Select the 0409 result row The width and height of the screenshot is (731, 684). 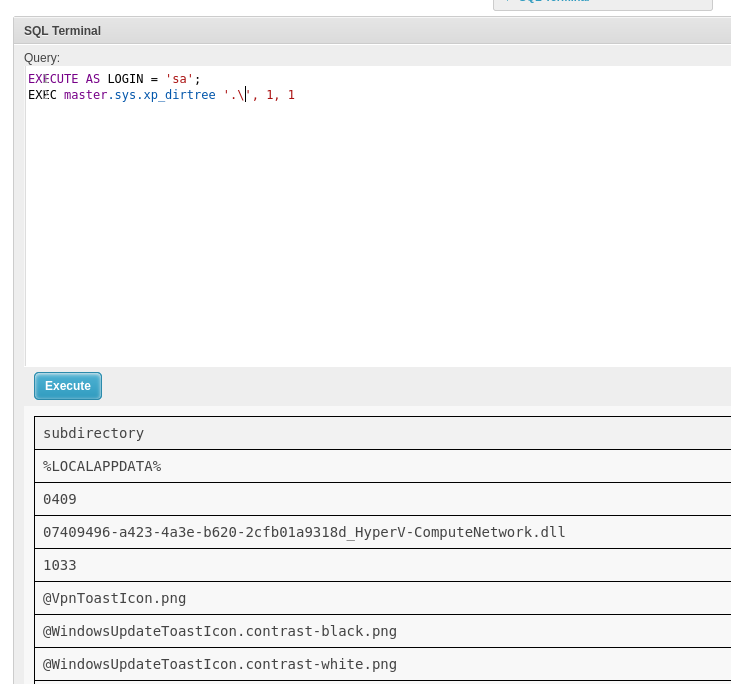[x=60, y=499]
